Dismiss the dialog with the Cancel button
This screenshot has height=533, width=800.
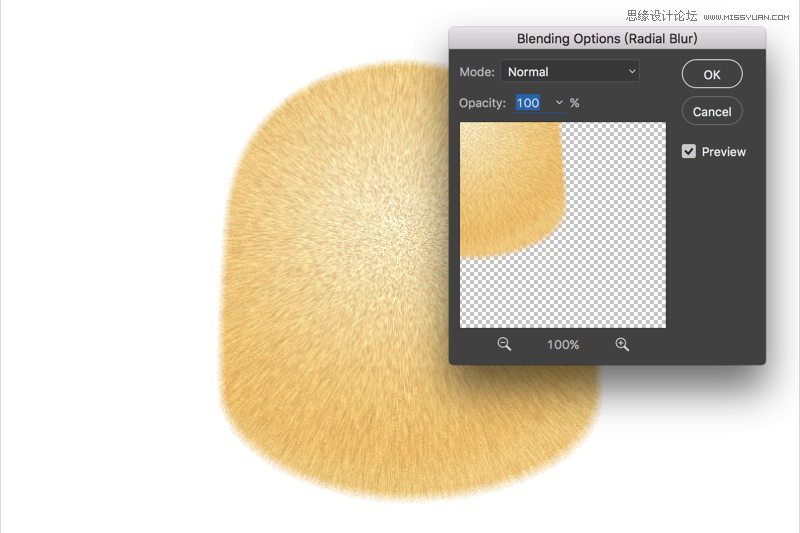pyautogui.click(x=712, y=111)
